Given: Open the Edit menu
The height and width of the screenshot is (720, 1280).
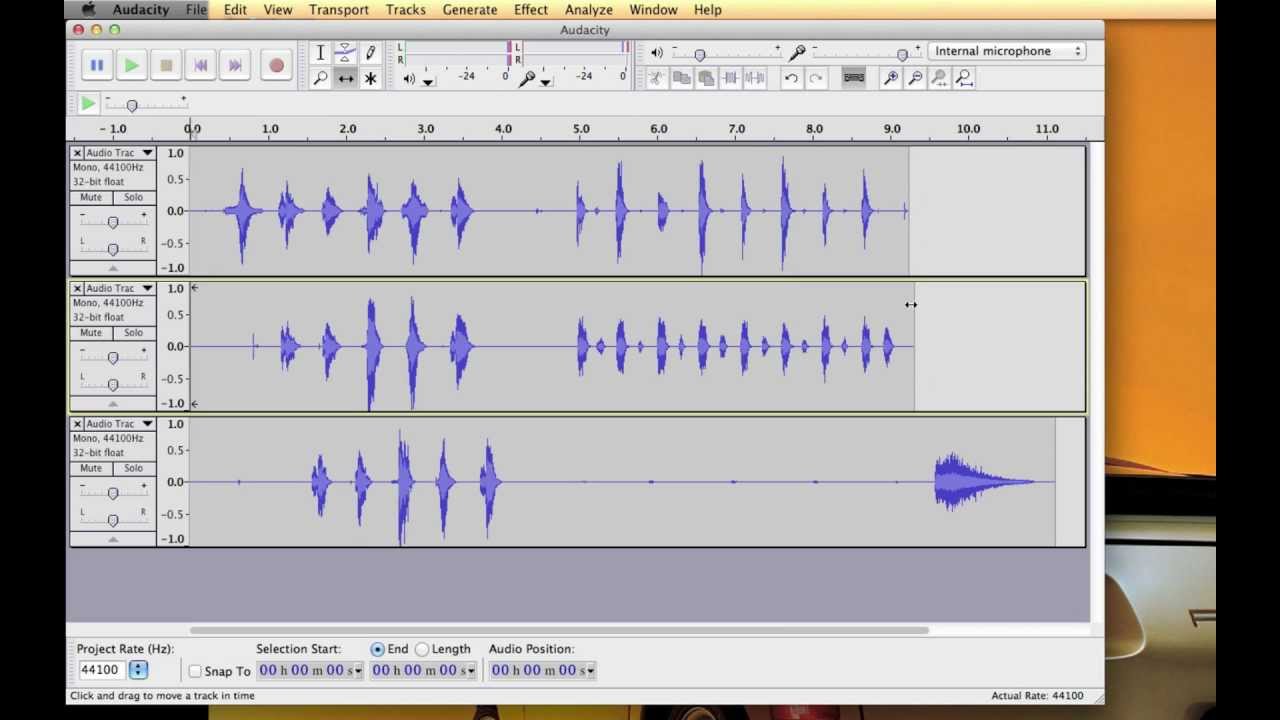Looking at the screenshot, I should (x=235, y=10).
